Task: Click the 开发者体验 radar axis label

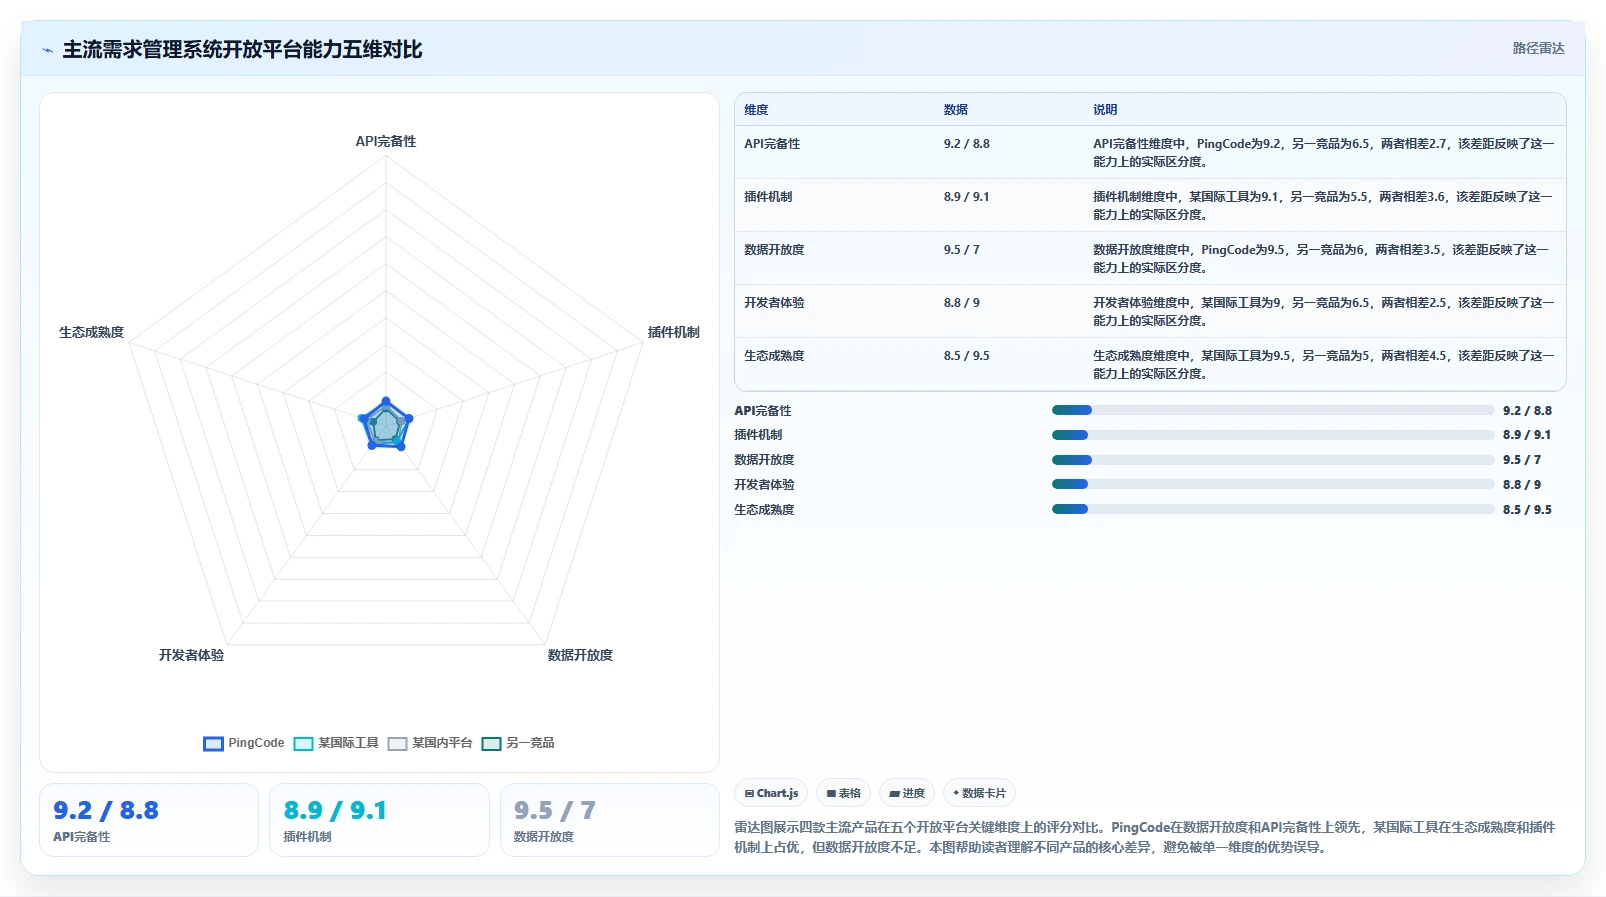Action: pos(191,655)
